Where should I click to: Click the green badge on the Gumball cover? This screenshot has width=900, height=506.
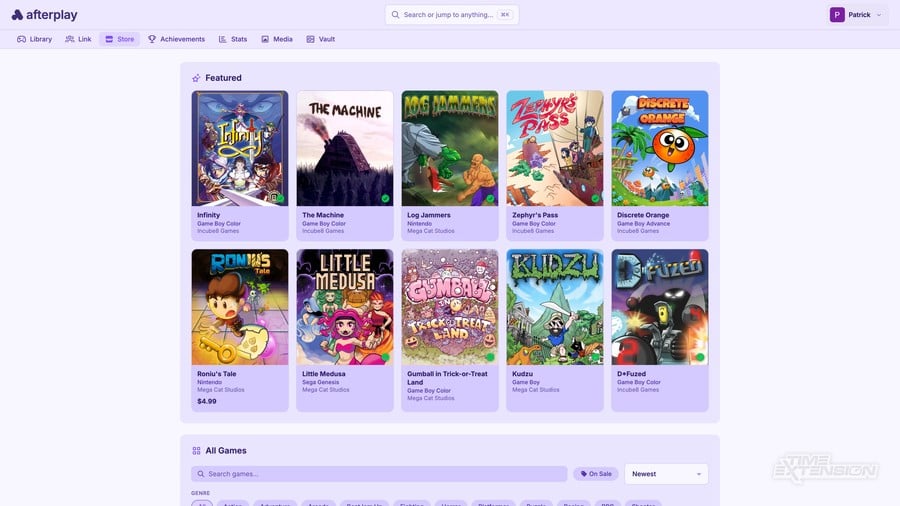click(490, 357)
